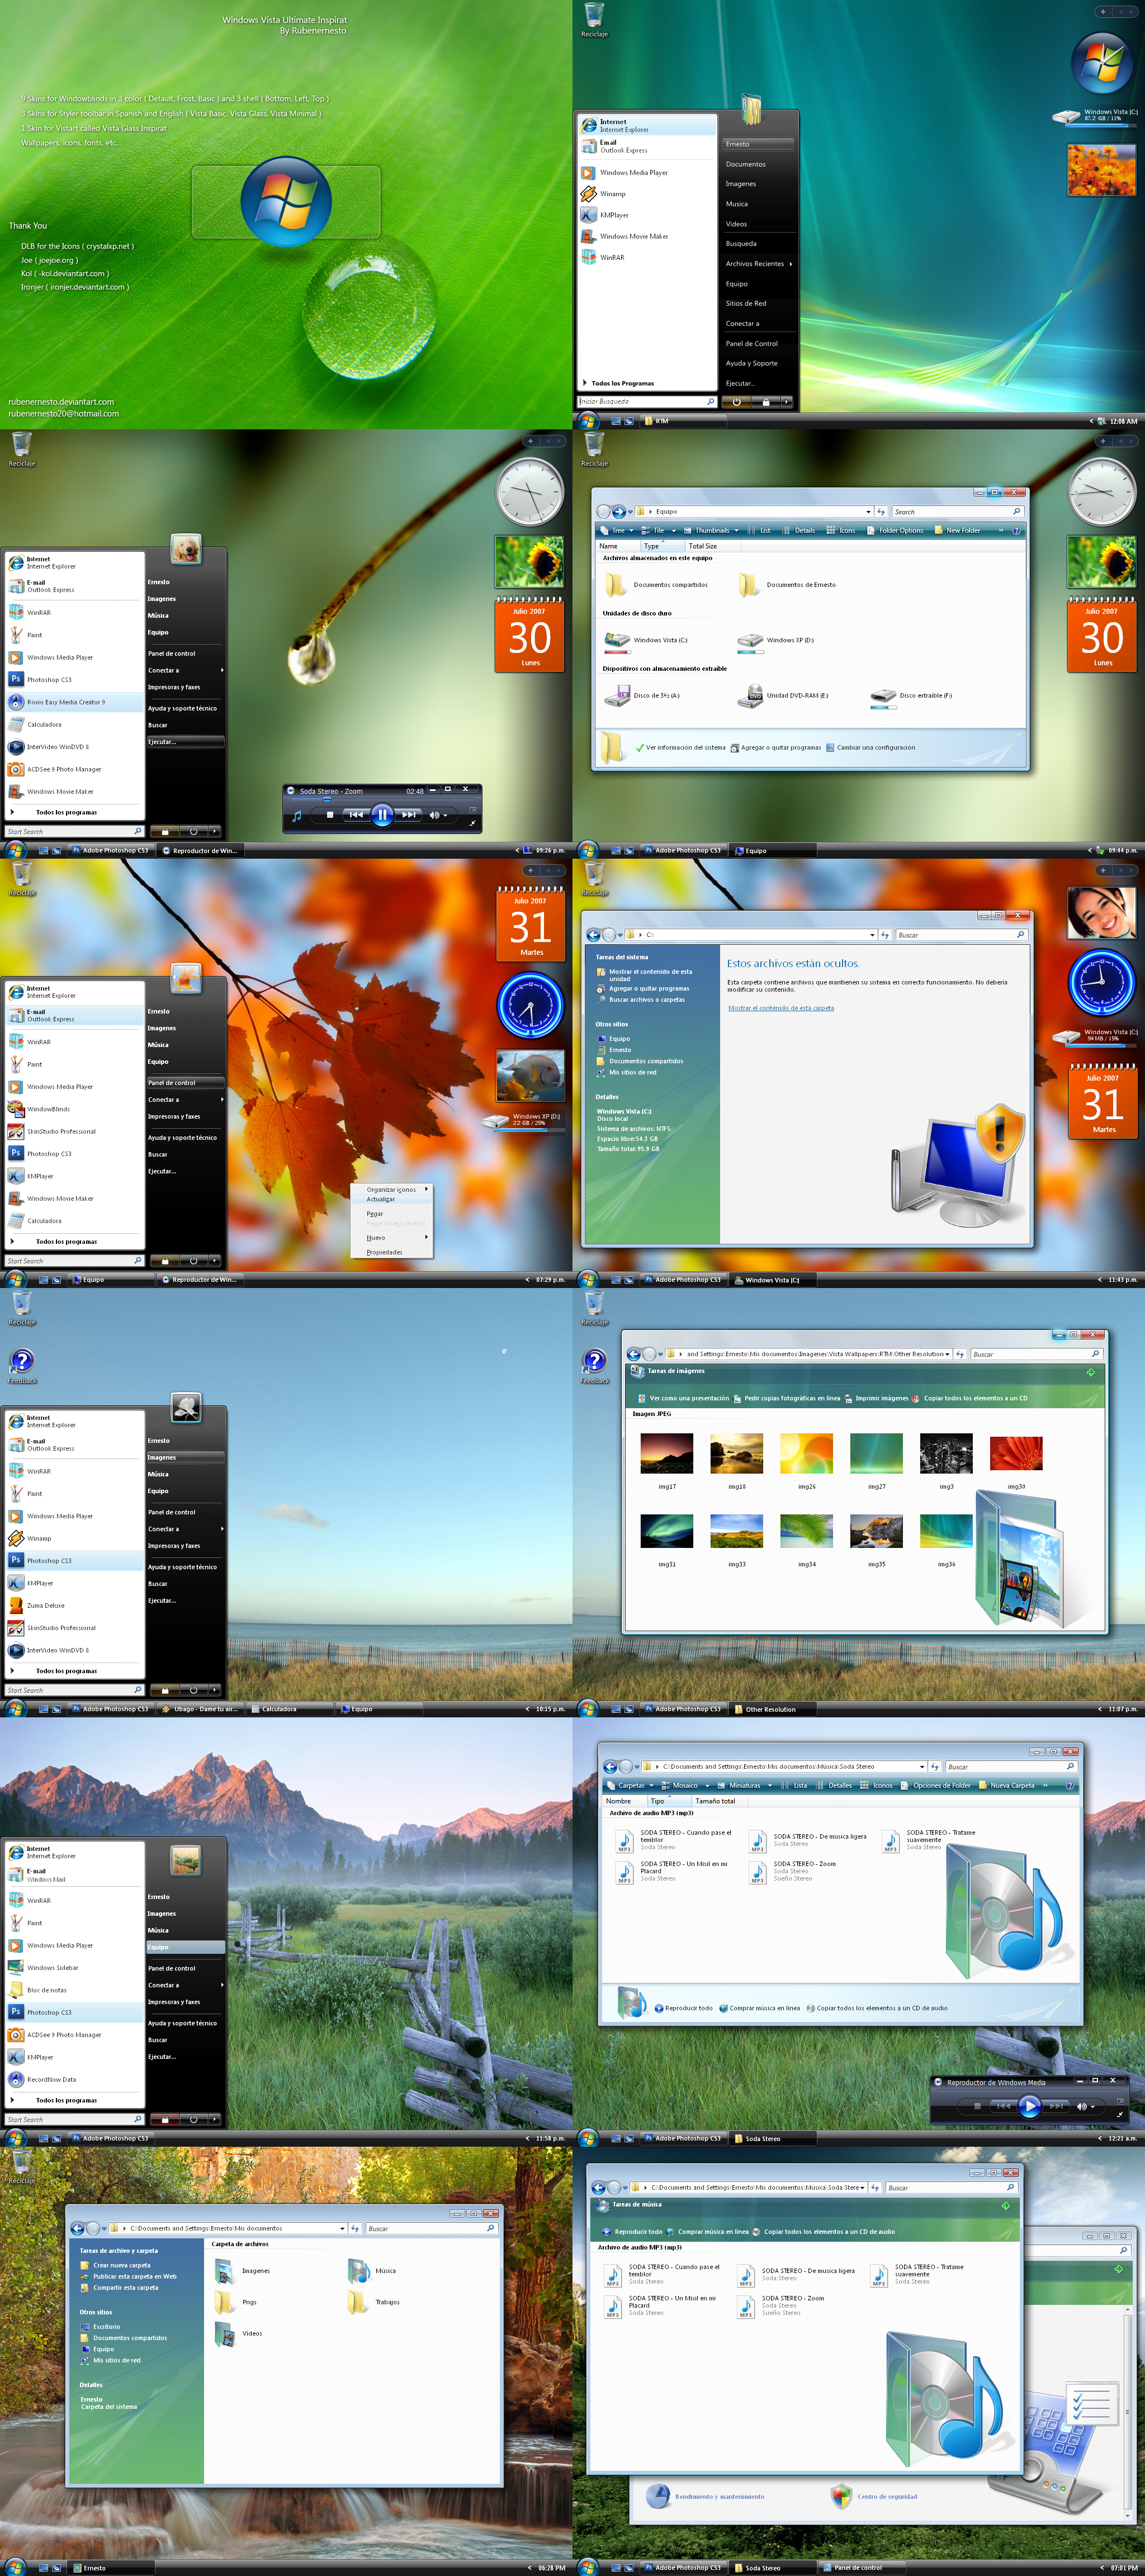Expand Organizar iconos submenu in context menu

point(426,1189)
